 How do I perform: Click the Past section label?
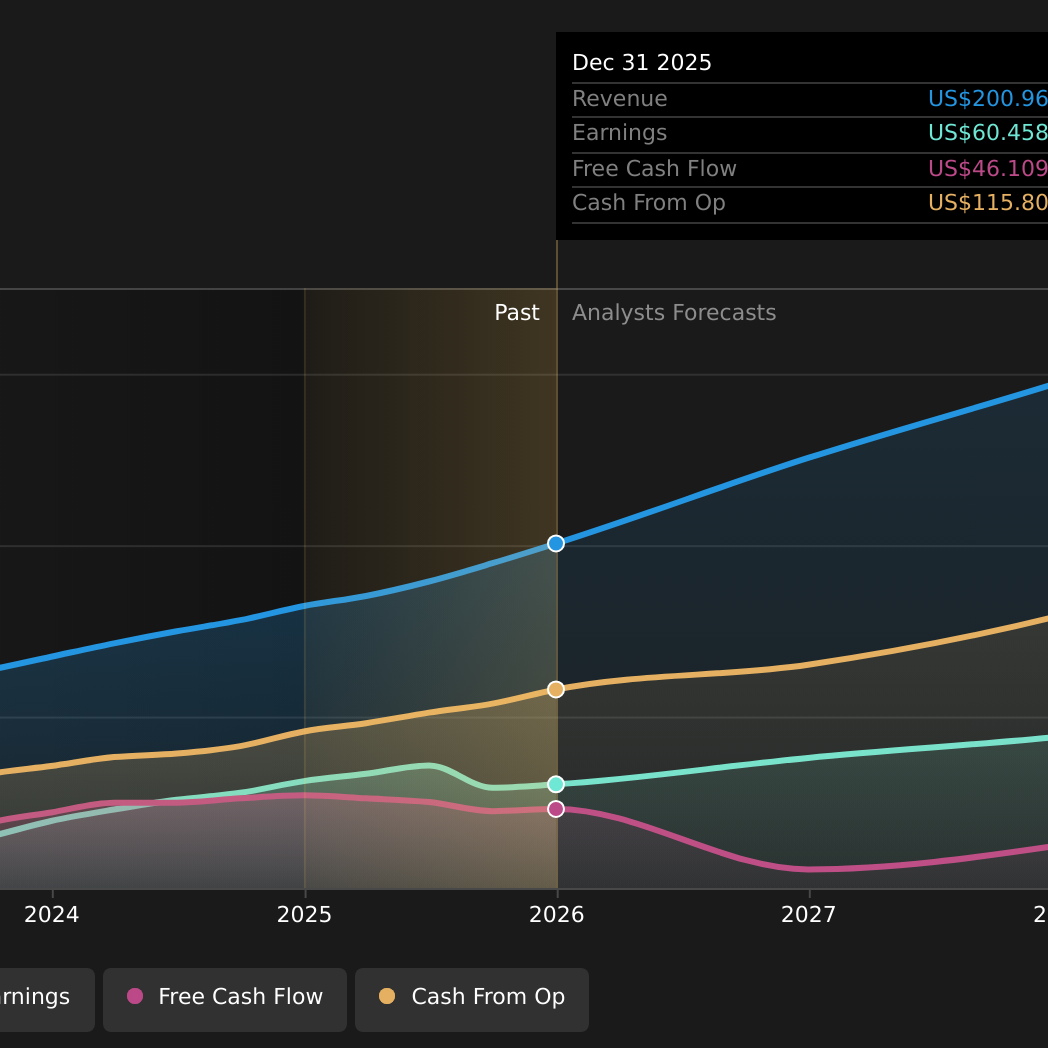[516, 313]
